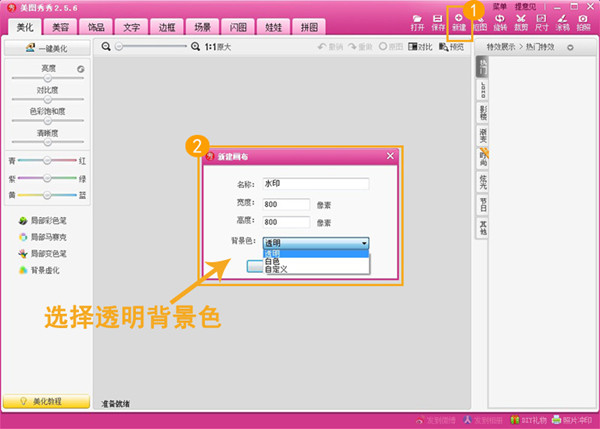This screenshot has width=600, height=429.
Task: Open the 拍照 (Camera) tool
Action: 583,23
